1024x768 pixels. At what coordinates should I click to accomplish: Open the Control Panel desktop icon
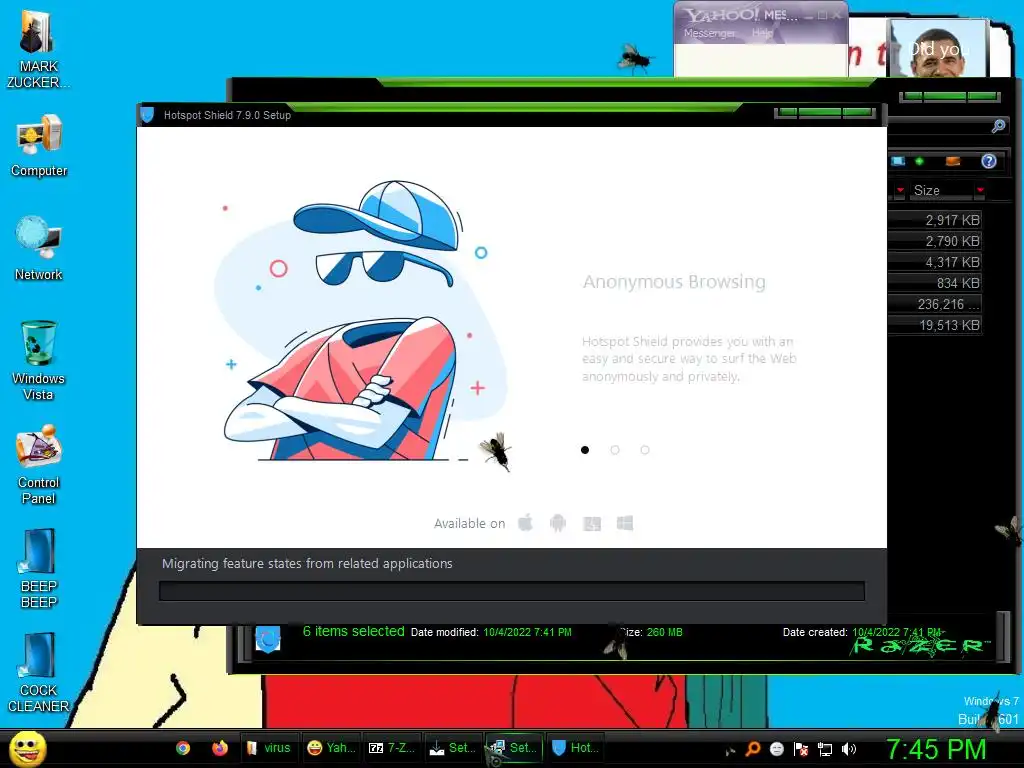[39, 465]
